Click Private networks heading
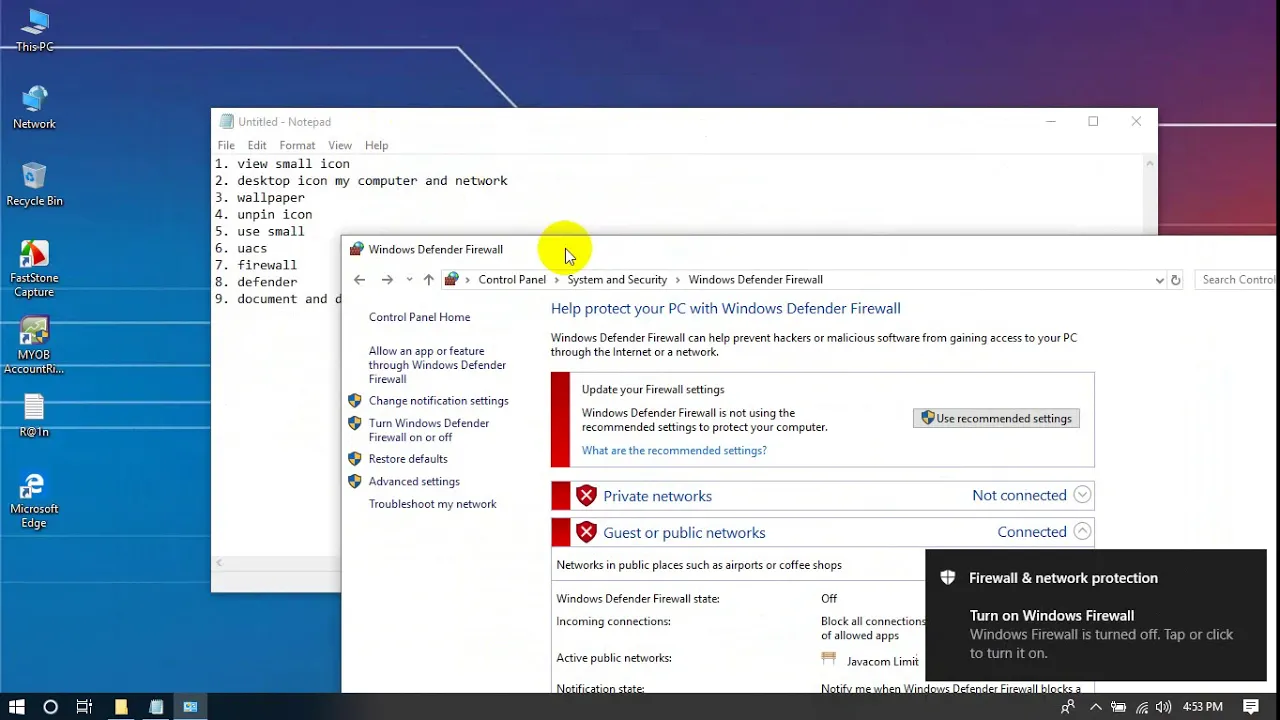Viewport: 1280px width, 720px height. (657, 496)
